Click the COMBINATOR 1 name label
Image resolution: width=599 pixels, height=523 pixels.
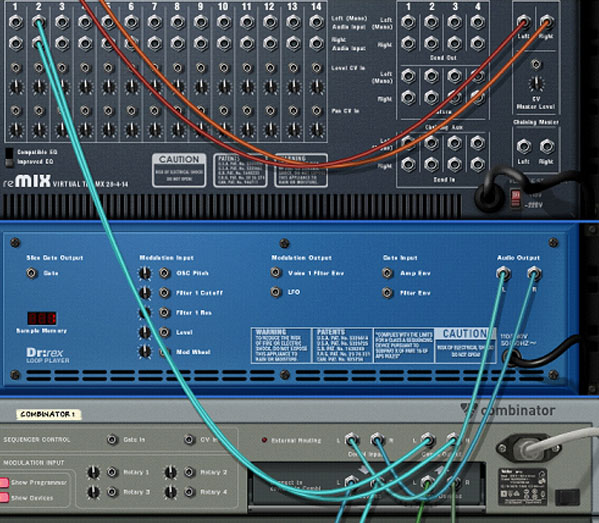pyautogui.click(x=49, y=414)
